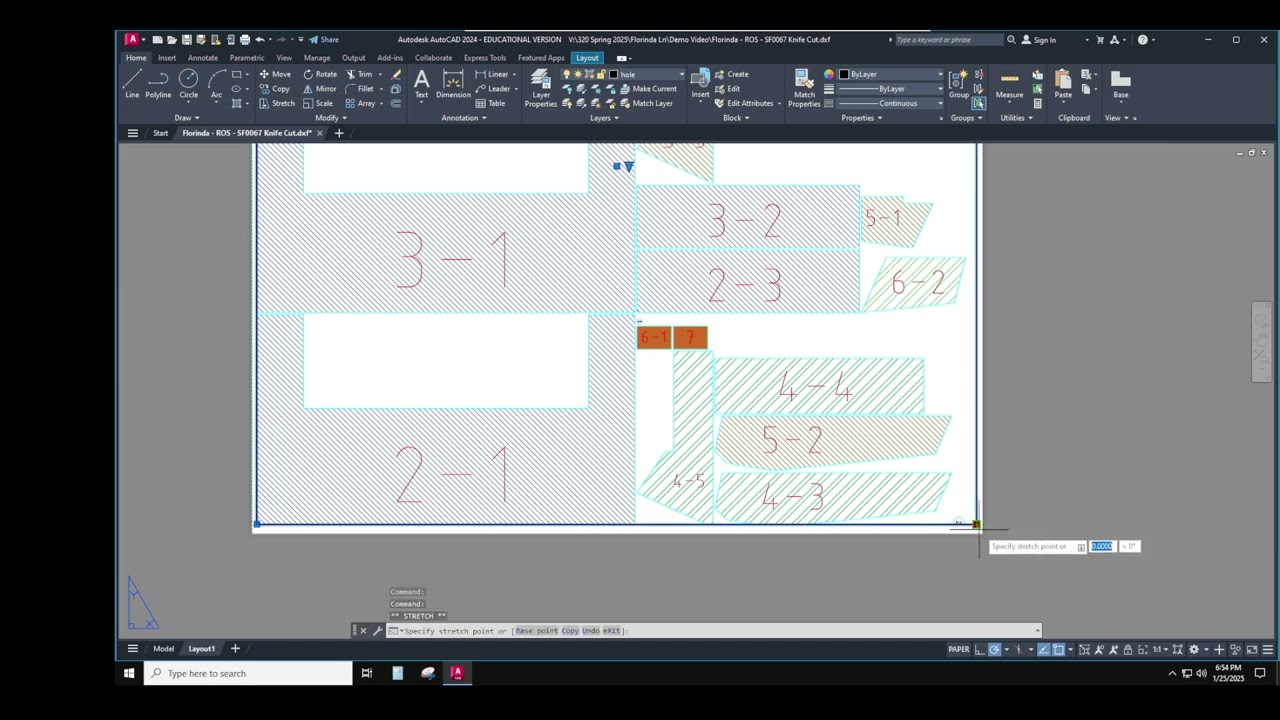Activate the Fillet command
The image size is (1280, 720).
point(360,89)
